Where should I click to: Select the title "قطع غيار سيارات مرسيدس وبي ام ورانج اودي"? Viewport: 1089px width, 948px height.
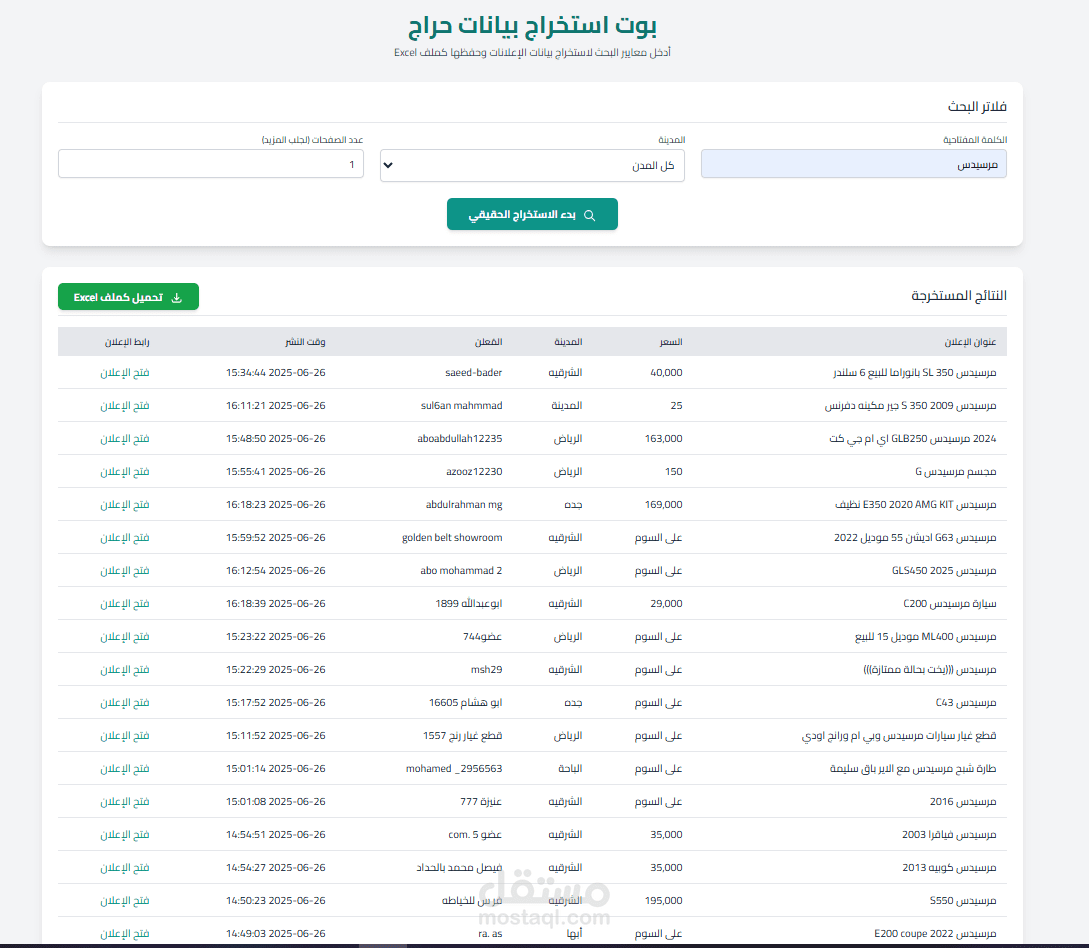pos(899,735)
